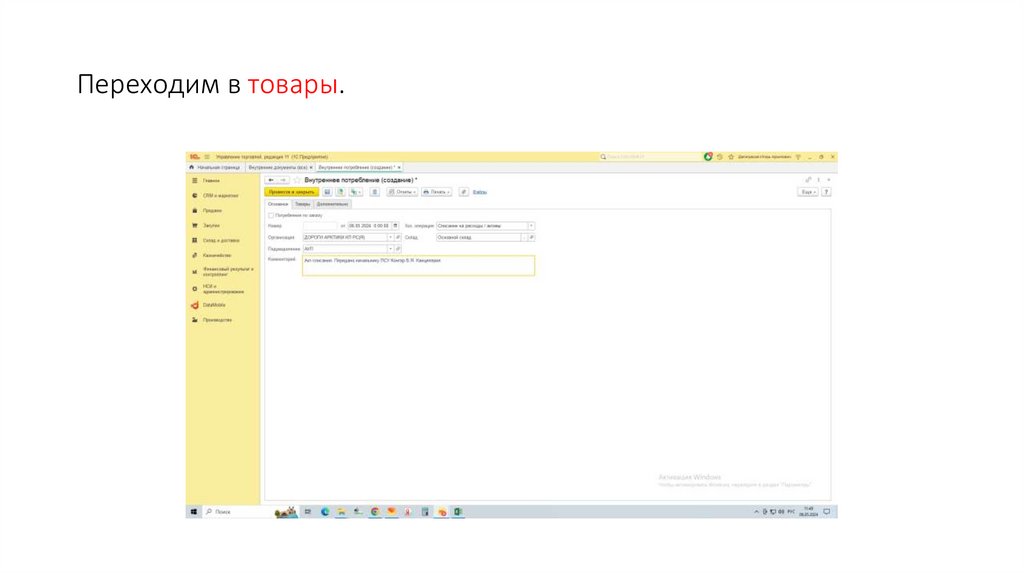The width and height of the screenshot is (1024, 574).
Task: Open Продажи section in sidebar
Action: [x=212, y=211]
